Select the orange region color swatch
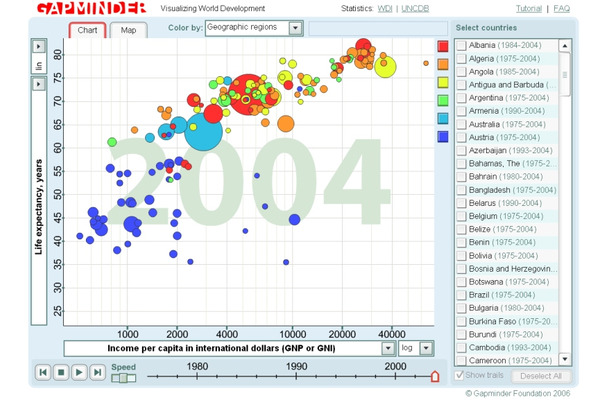The height and width of the screenshot is (400, 610). 443,64
